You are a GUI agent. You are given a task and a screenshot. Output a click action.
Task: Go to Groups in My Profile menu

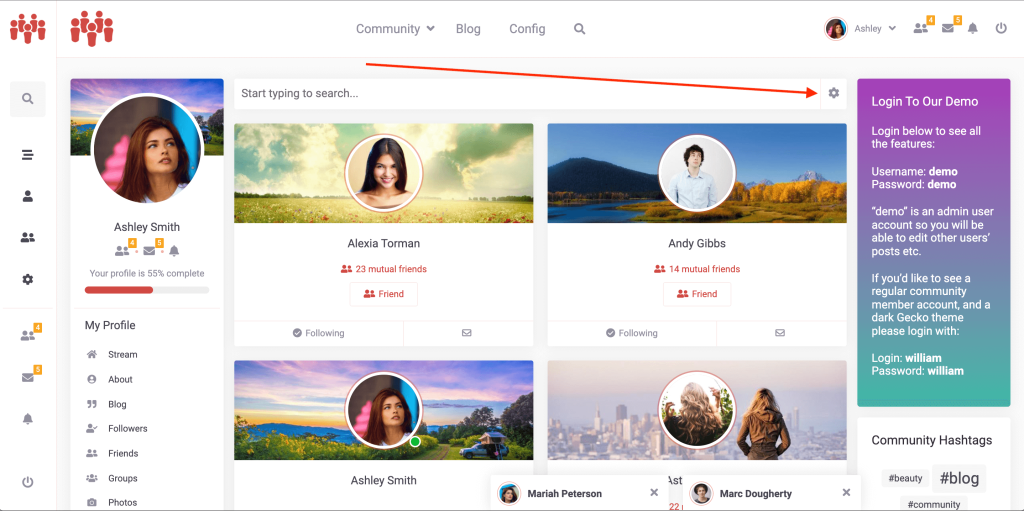123,478
